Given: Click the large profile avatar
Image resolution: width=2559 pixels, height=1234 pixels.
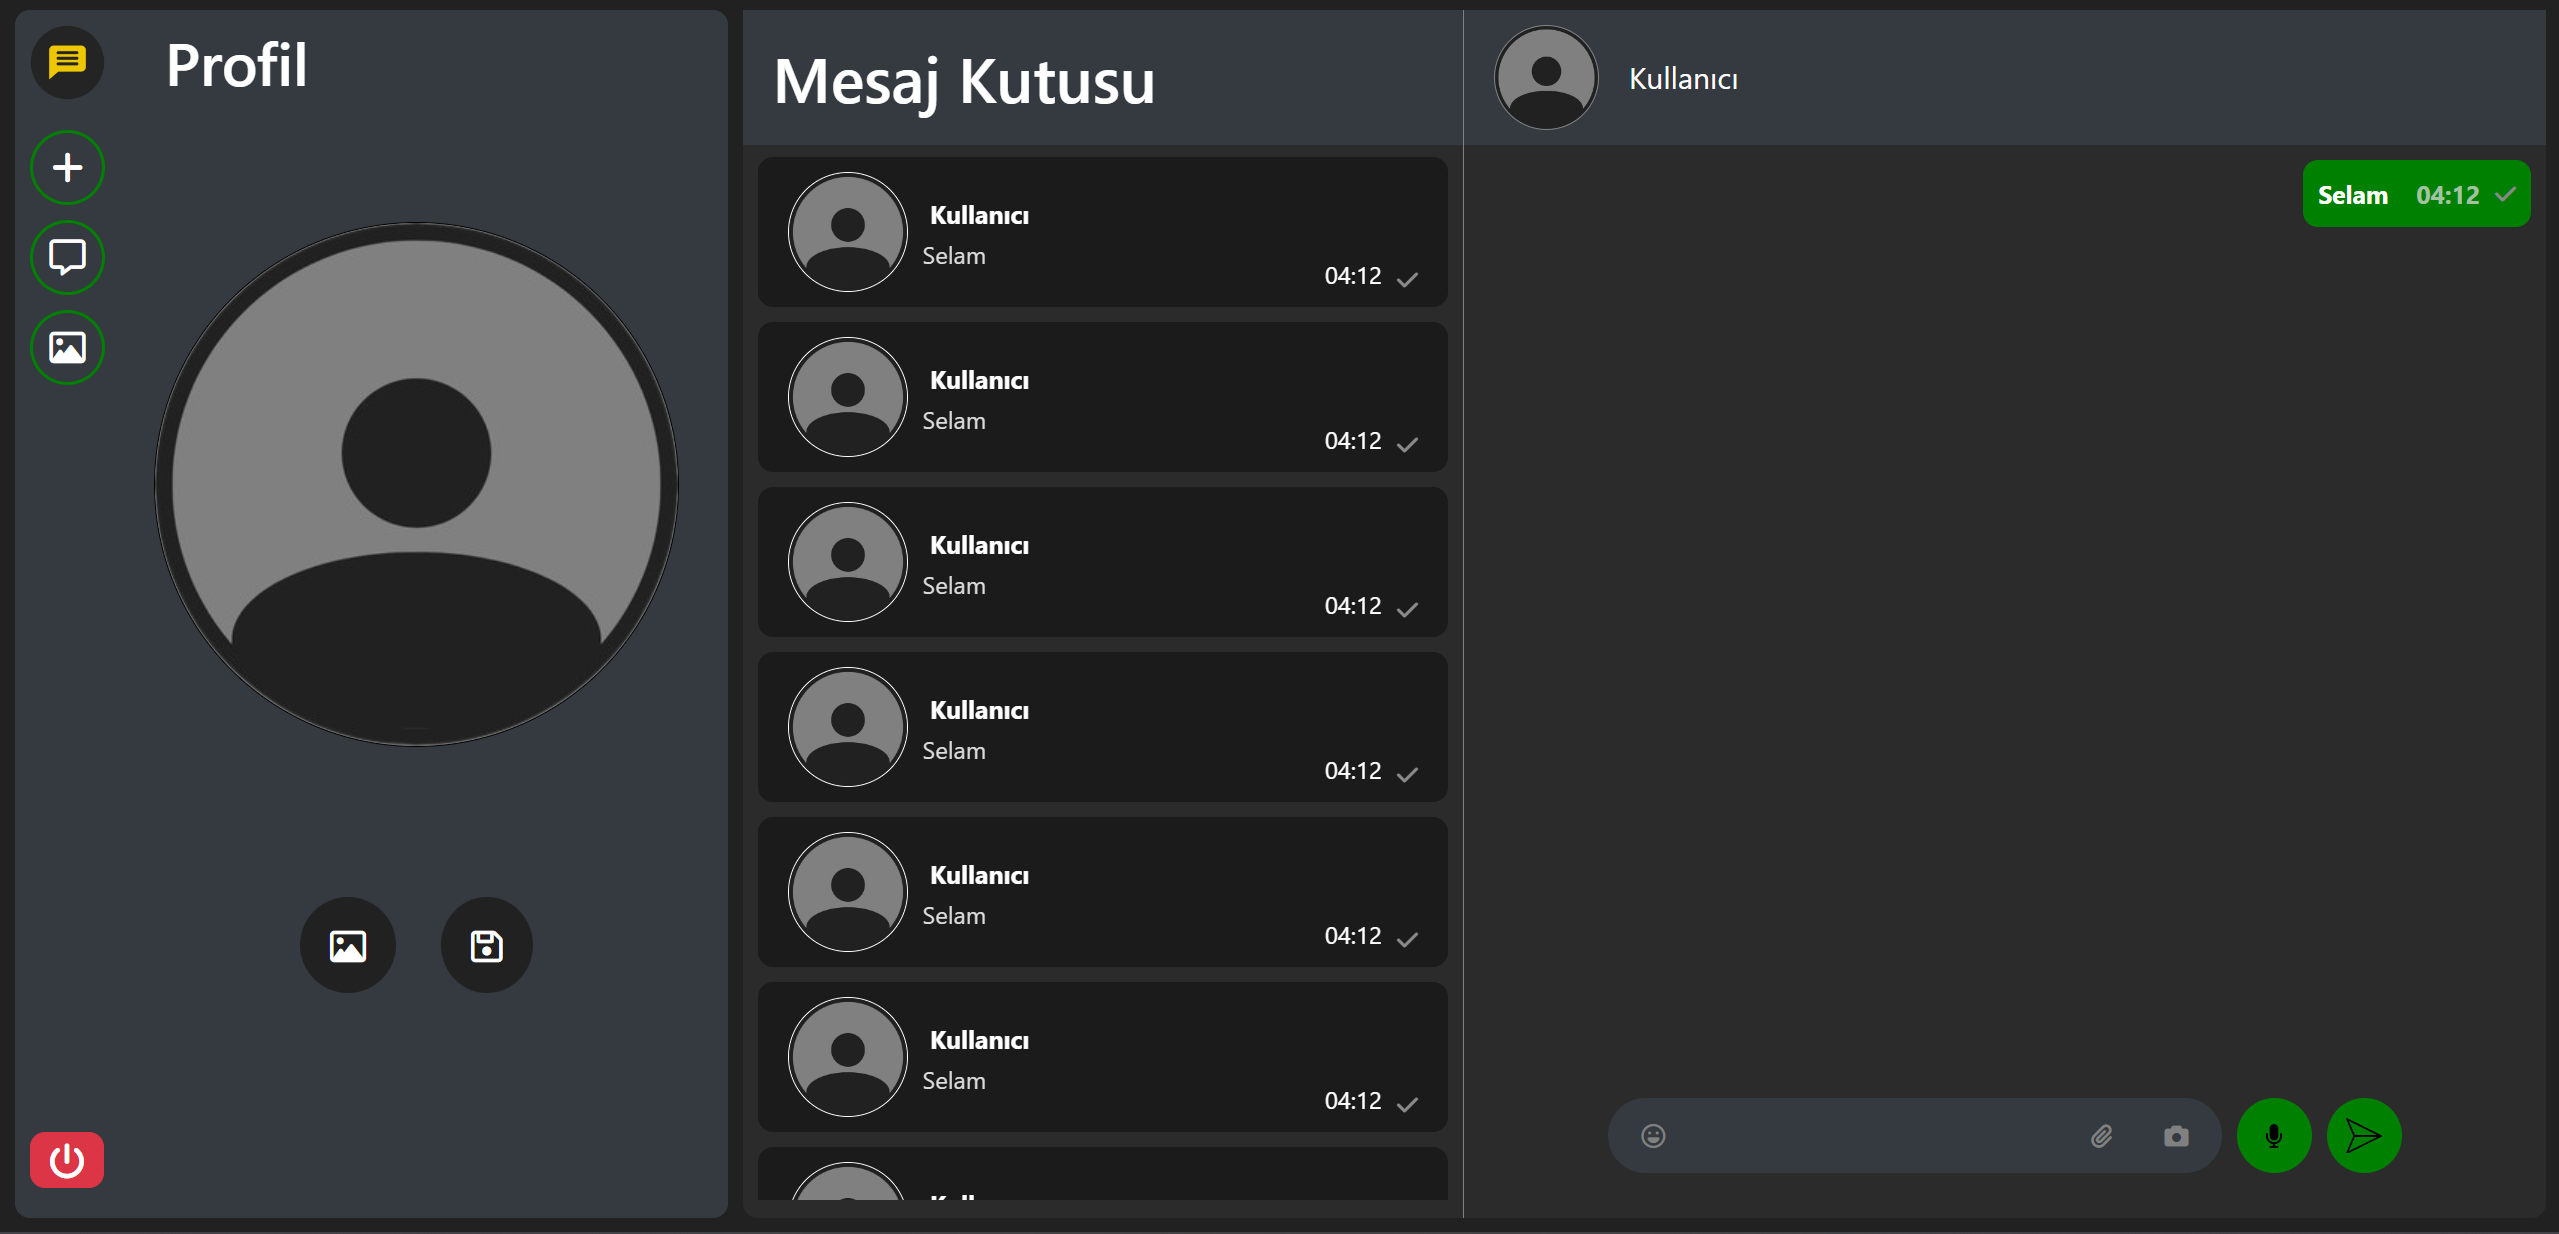Looking at the screenshot, I should click(415, 484).
